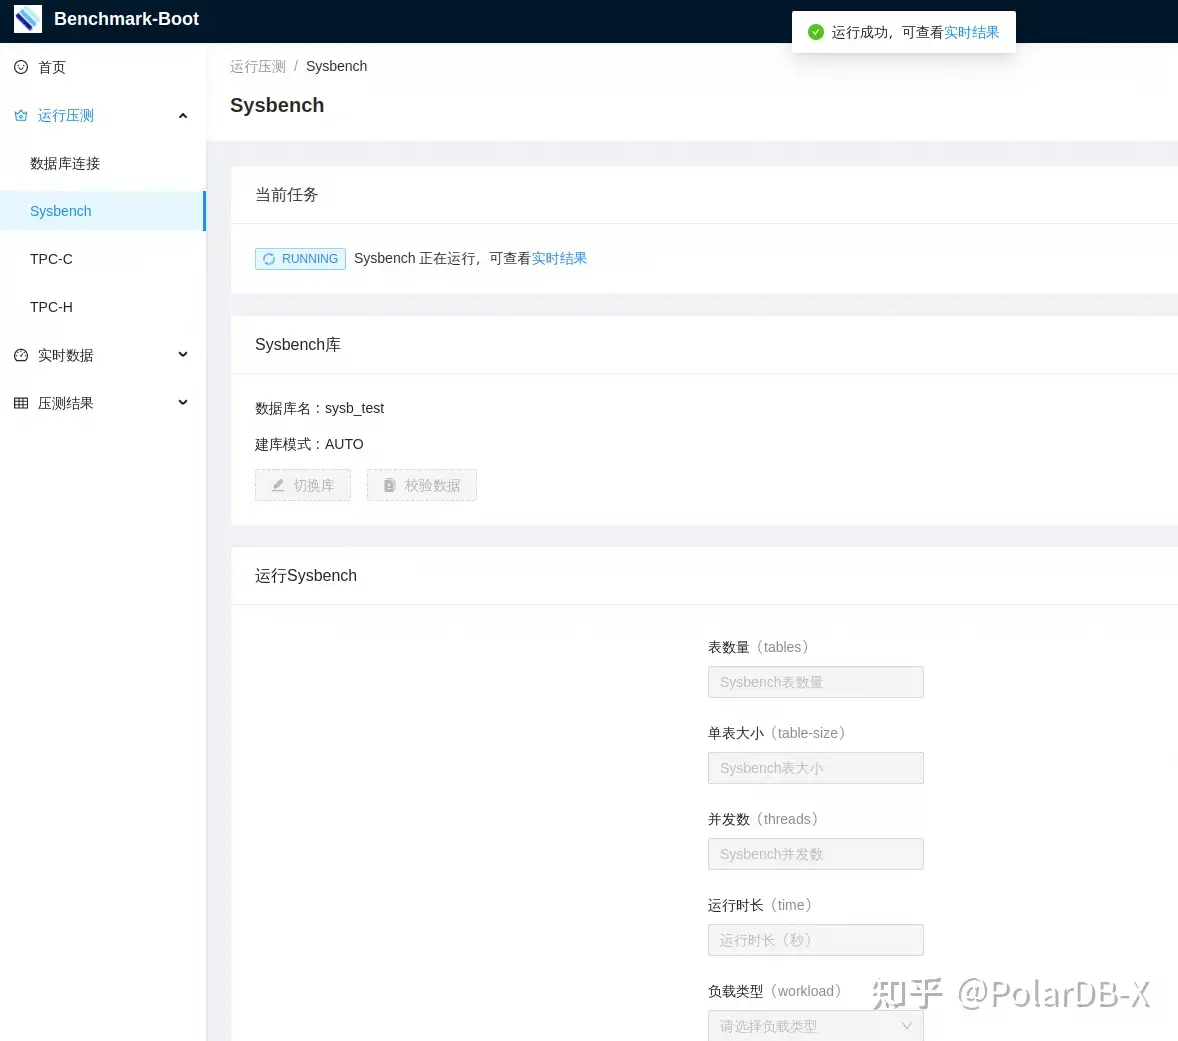Switch to the TPC-H page
Image resolution: width=1178 pixels, height=1041 pixels.
pyautogui.click(x=51, y=307)
